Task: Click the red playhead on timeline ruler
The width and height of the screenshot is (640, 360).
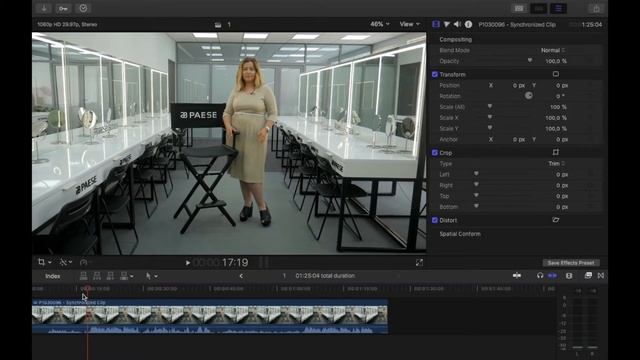Action: click(x=87, y=289)
